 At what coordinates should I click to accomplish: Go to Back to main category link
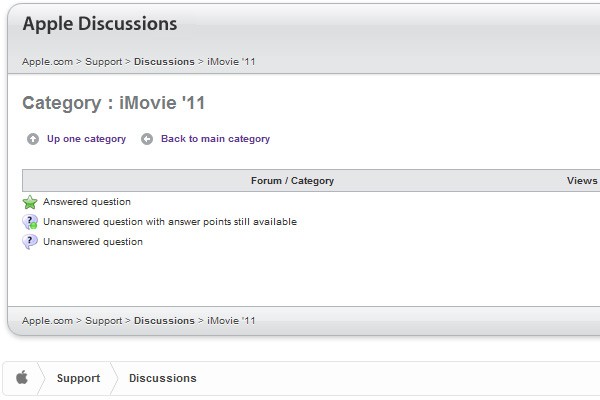215,139
